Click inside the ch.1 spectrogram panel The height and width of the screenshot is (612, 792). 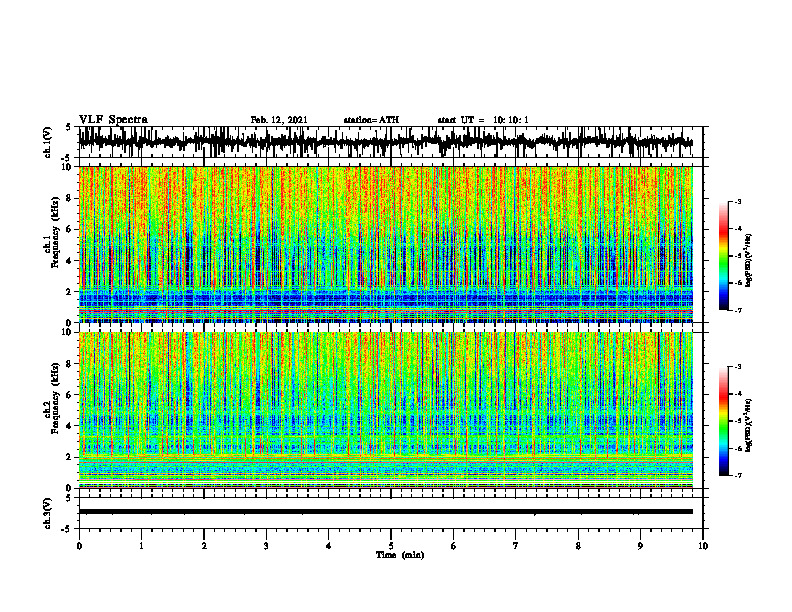click(386, 244)
